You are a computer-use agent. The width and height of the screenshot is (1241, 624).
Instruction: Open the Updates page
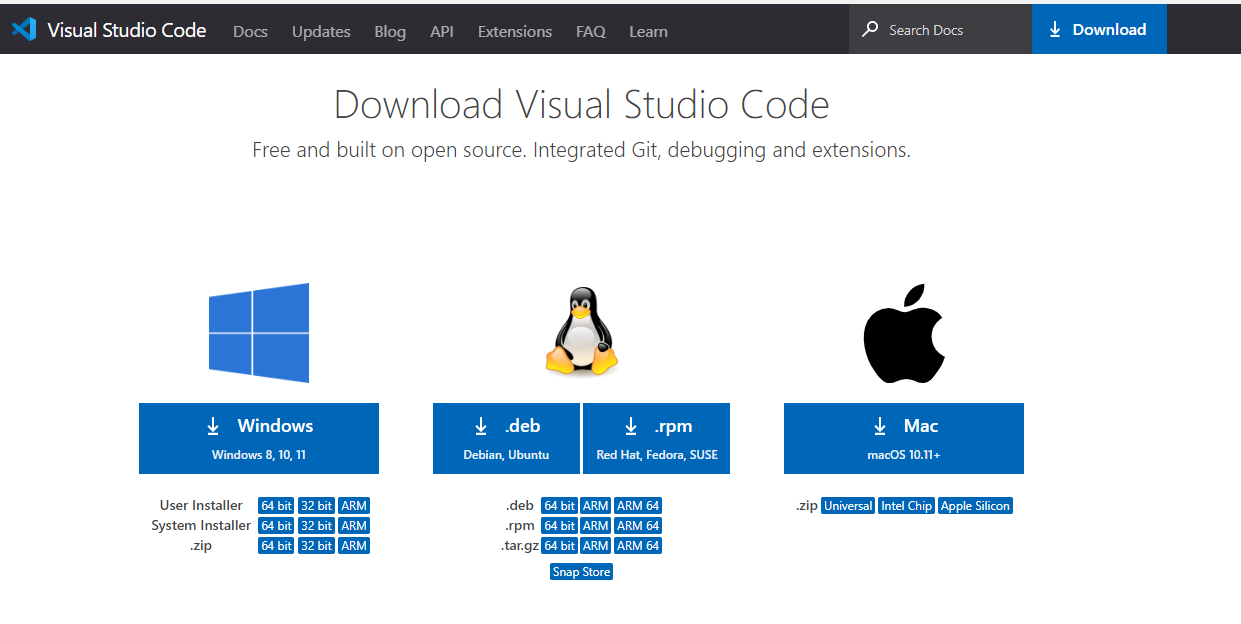tap(321, 31)
